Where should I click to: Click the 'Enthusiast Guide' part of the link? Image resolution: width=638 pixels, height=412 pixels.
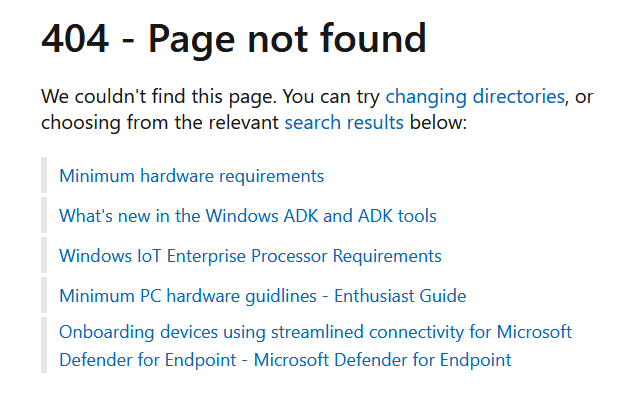tap(401, 296)
